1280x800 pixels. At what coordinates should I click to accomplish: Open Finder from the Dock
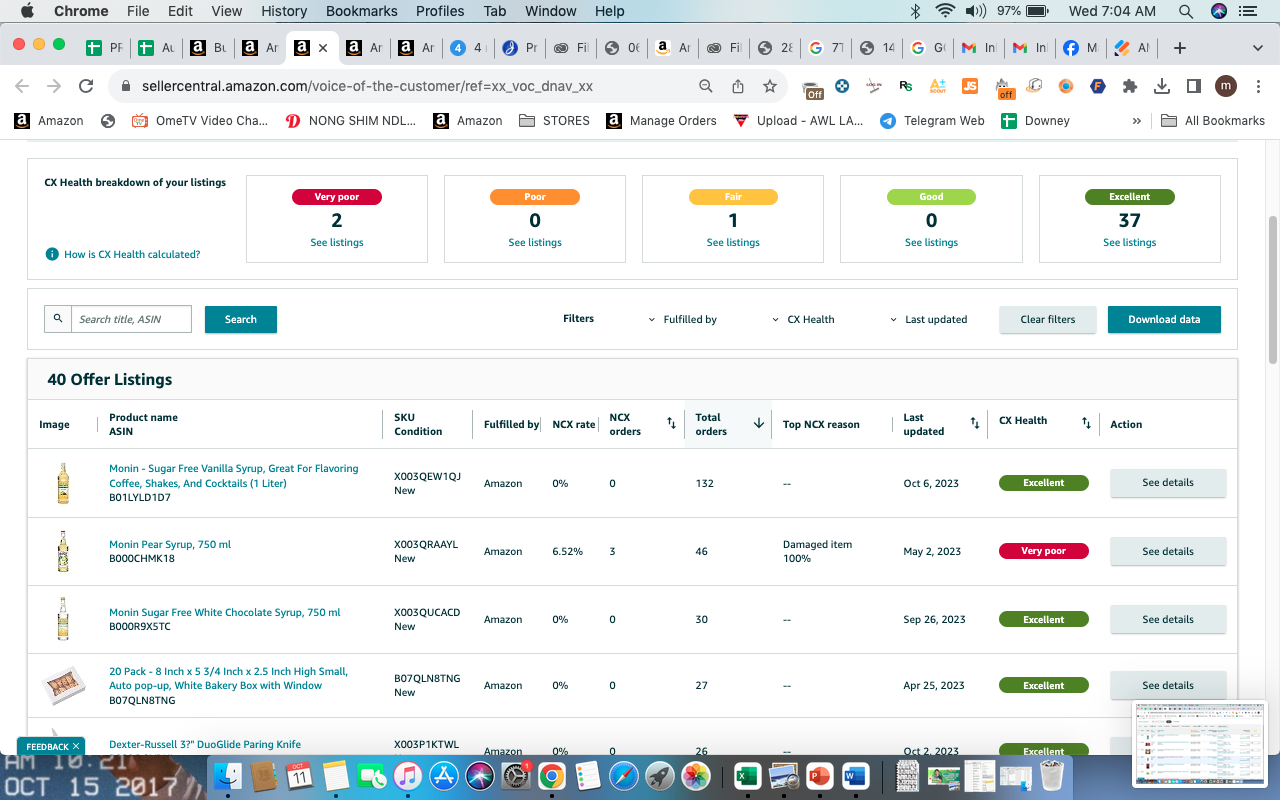[x=229, y=775]
